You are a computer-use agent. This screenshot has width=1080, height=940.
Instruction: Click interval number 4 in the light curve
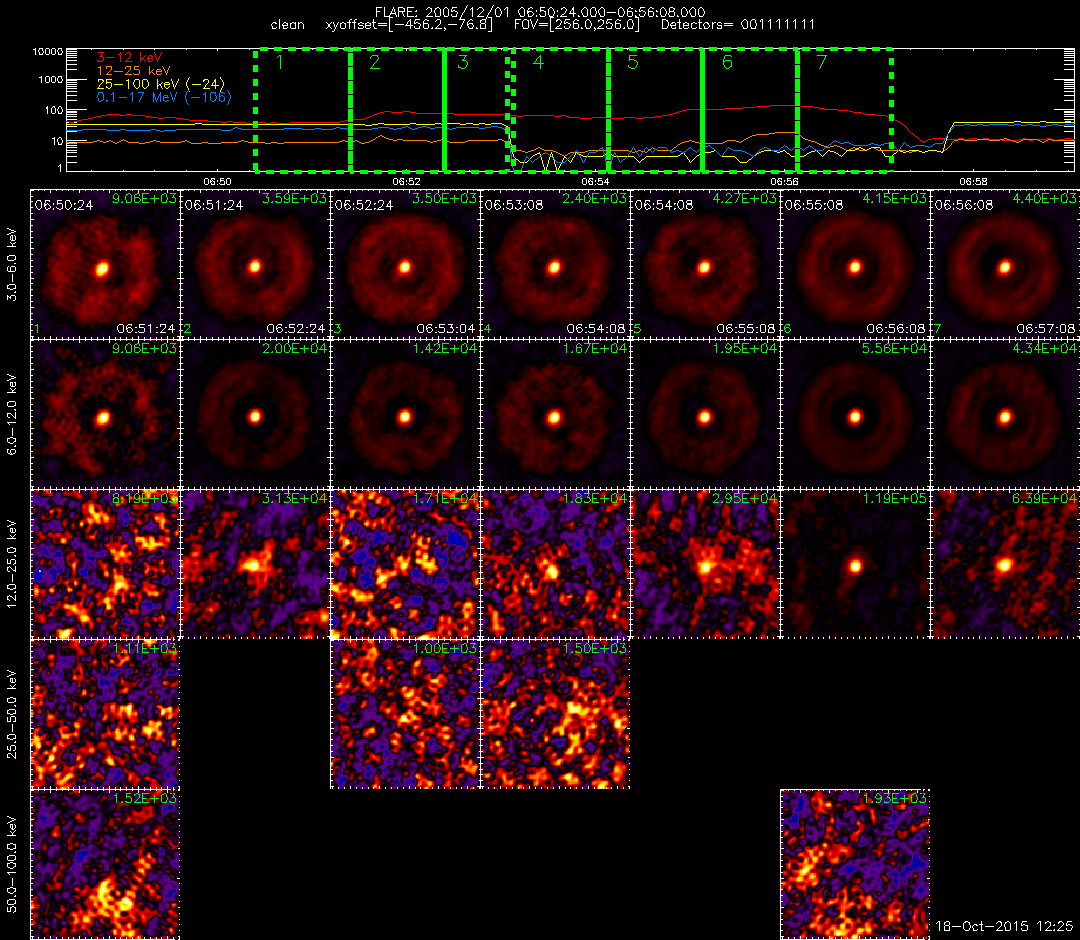tap(539, 63)
